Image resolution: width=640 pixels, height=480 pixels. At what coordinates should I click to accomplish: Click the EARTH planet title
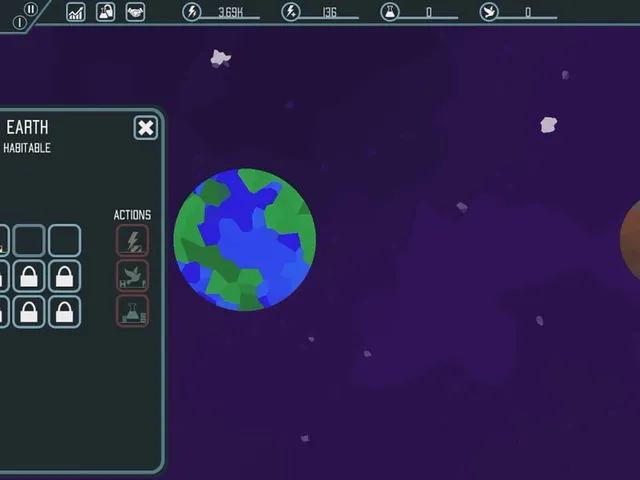[x=27, y=127]
